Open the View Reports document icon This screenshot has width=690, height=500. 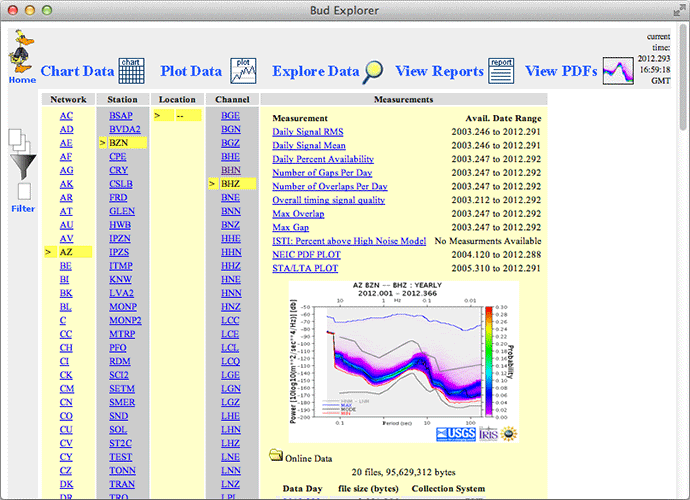point(501,71)
